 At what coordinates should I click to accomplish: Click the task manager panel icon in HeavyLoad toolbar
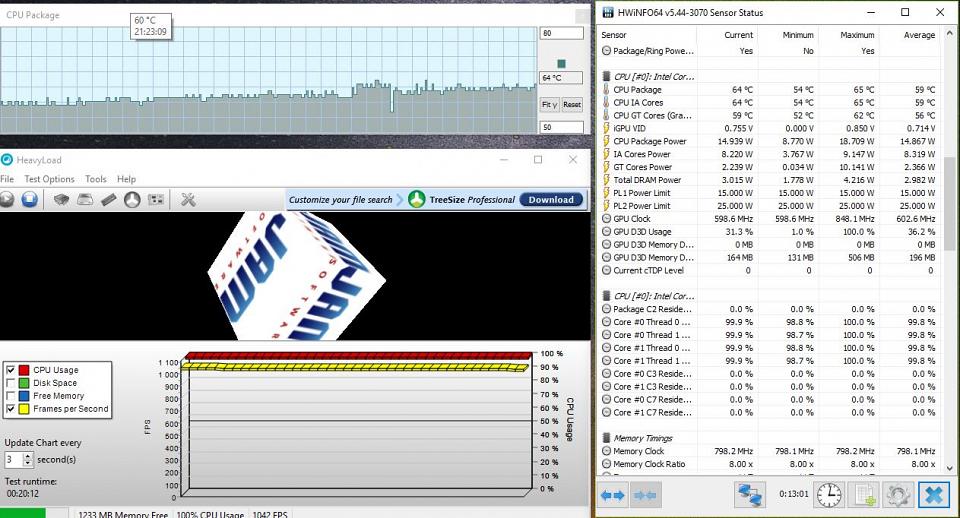(156, 200)
